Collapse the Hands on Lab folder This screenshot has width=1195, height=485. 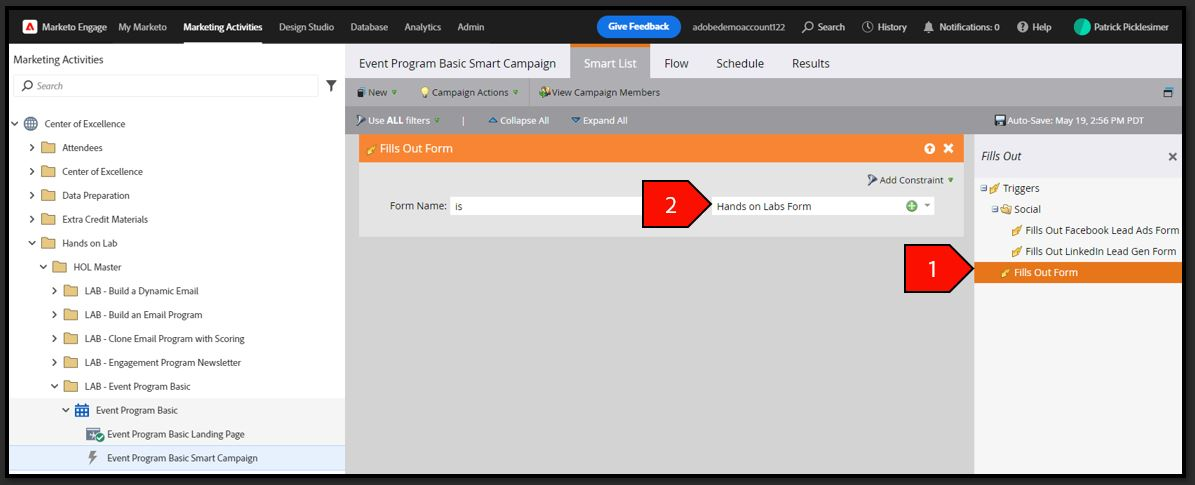click(31, 243)
